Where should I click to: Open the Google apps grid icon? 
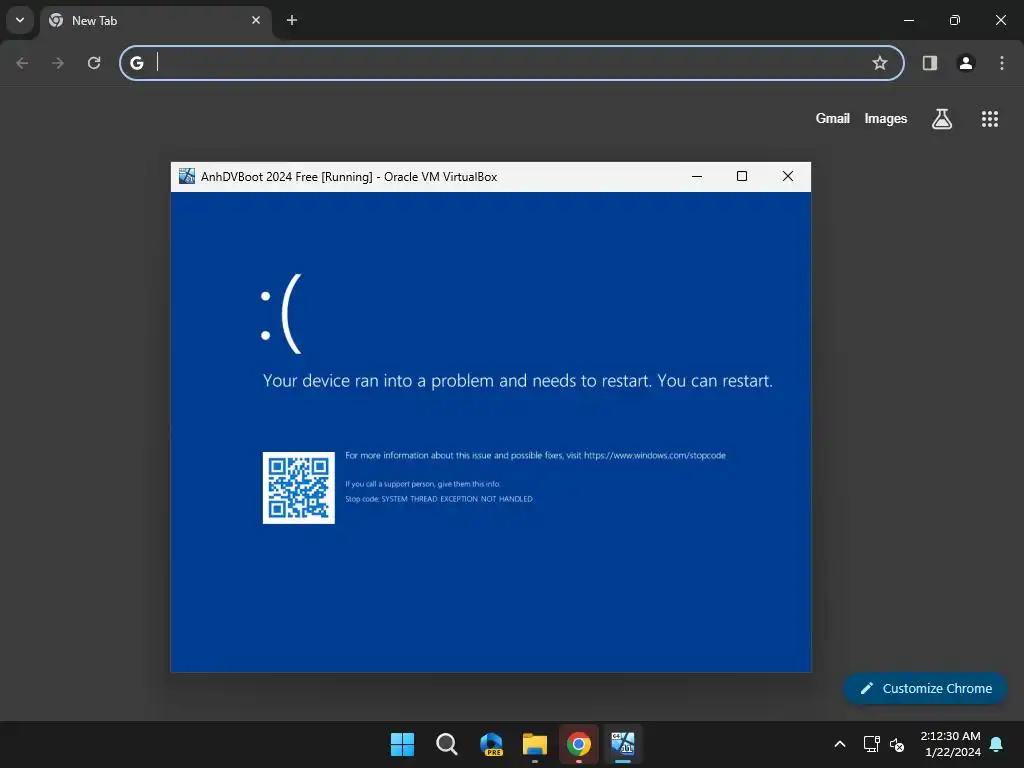click(990, 118)
